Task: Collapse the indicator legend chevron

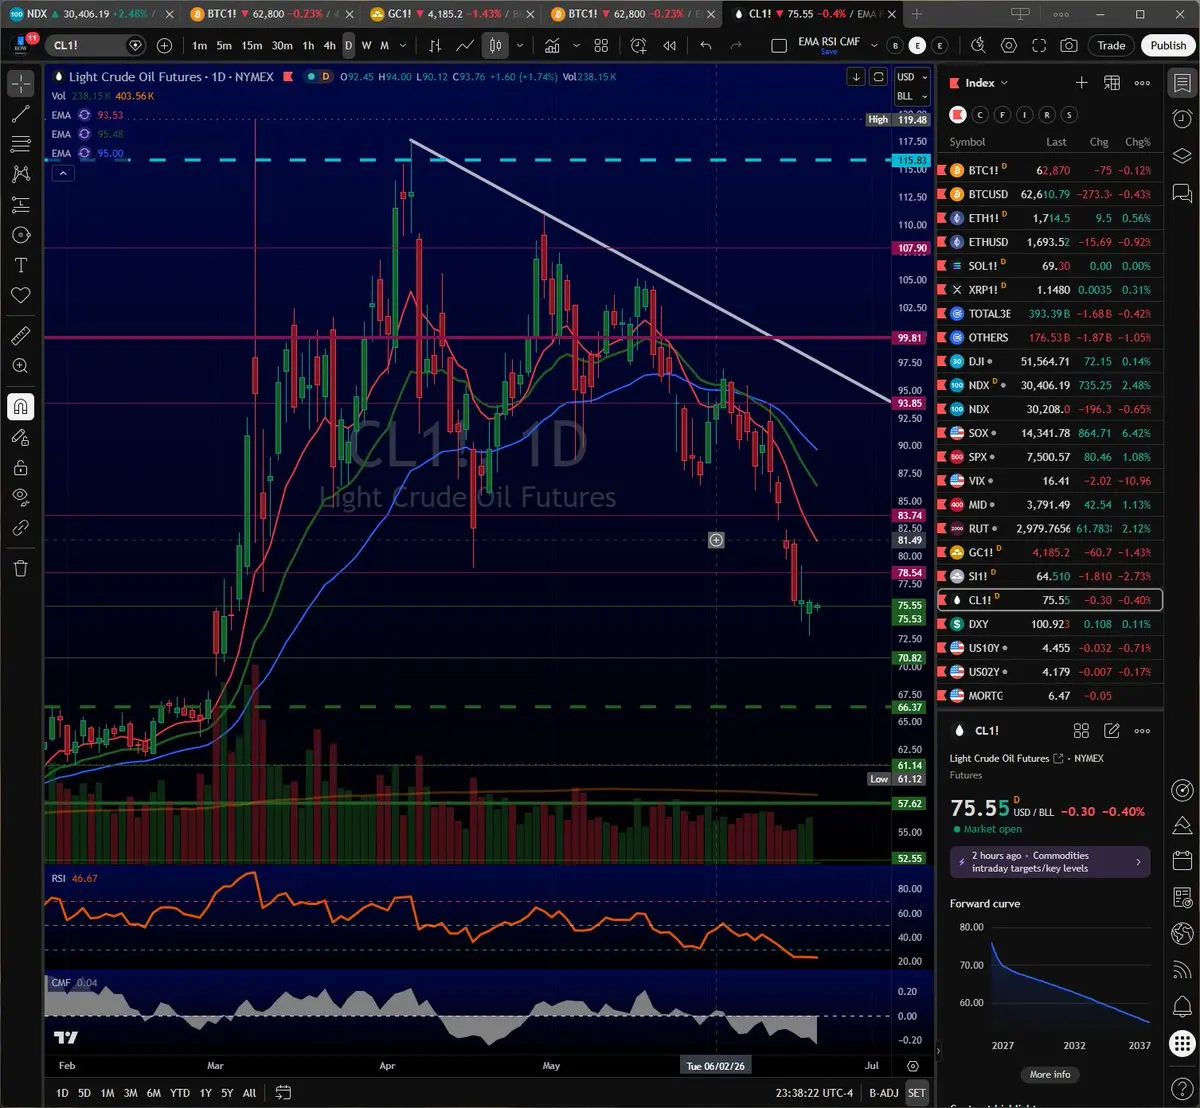Action: pyautogui.click(x=62, y=173)
